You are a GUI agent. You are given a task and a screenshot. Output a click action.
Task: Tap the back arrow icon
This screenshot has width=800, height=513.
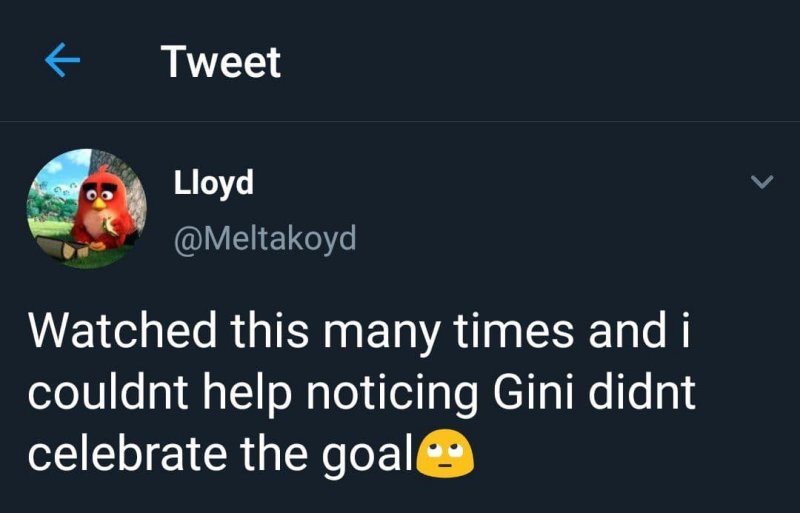(x=63, y=62)
